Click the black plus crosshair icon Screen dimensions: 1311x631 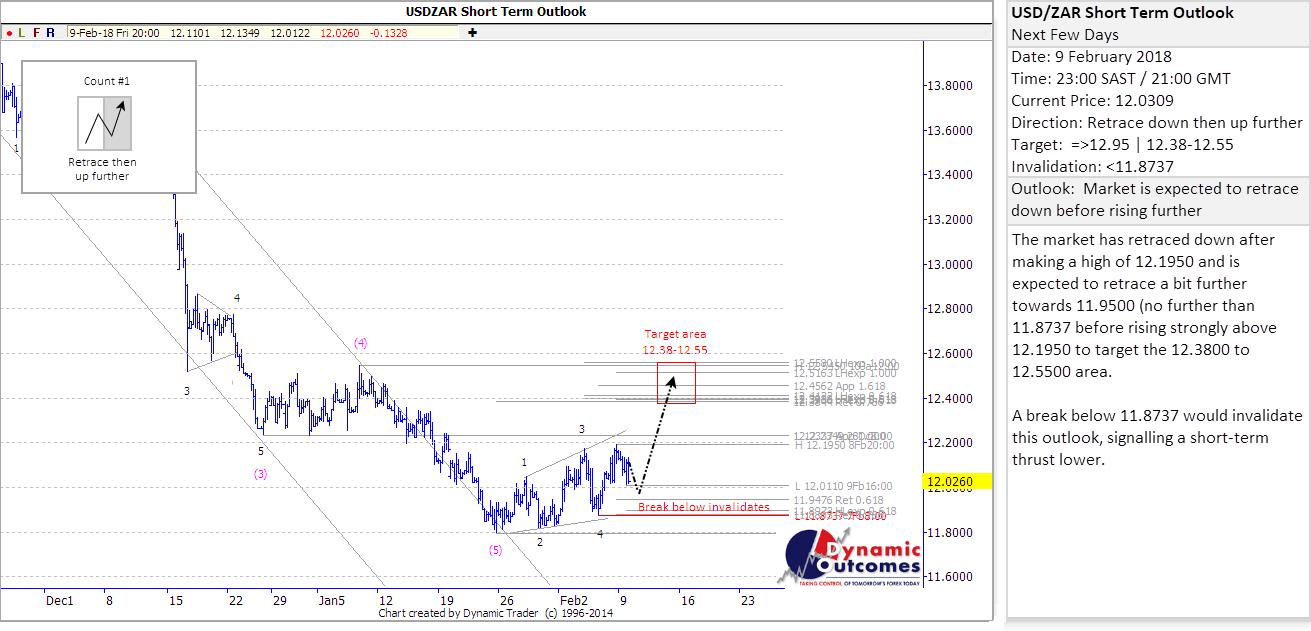(472, 33)
